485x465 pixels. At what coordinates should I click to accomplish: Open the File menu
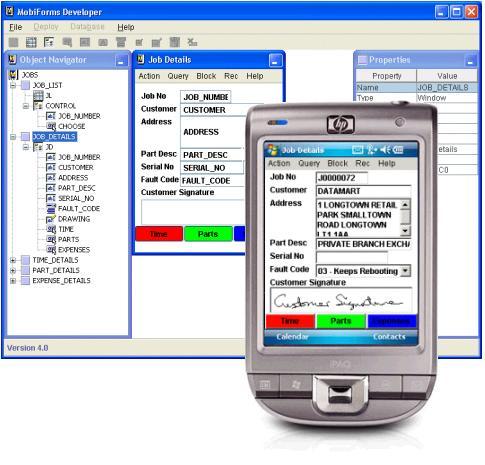16,27
